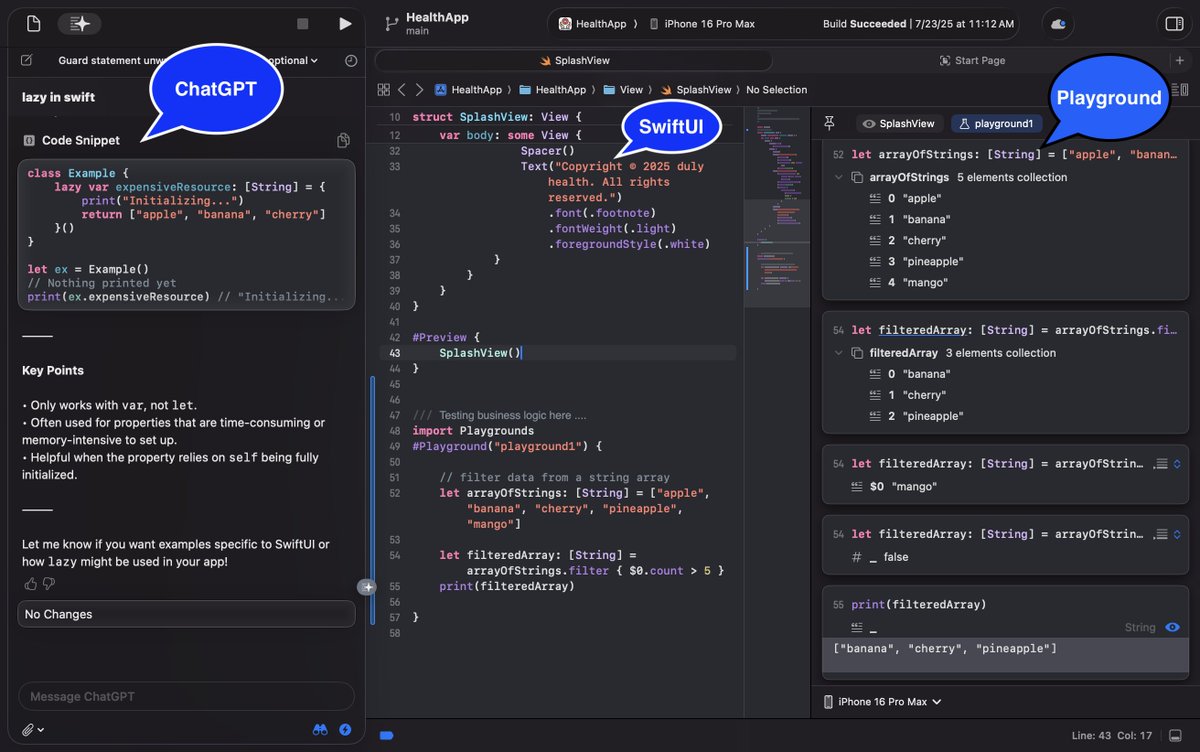Toggle the inspector panel sidebar icon

click(x=1174, y=24)
